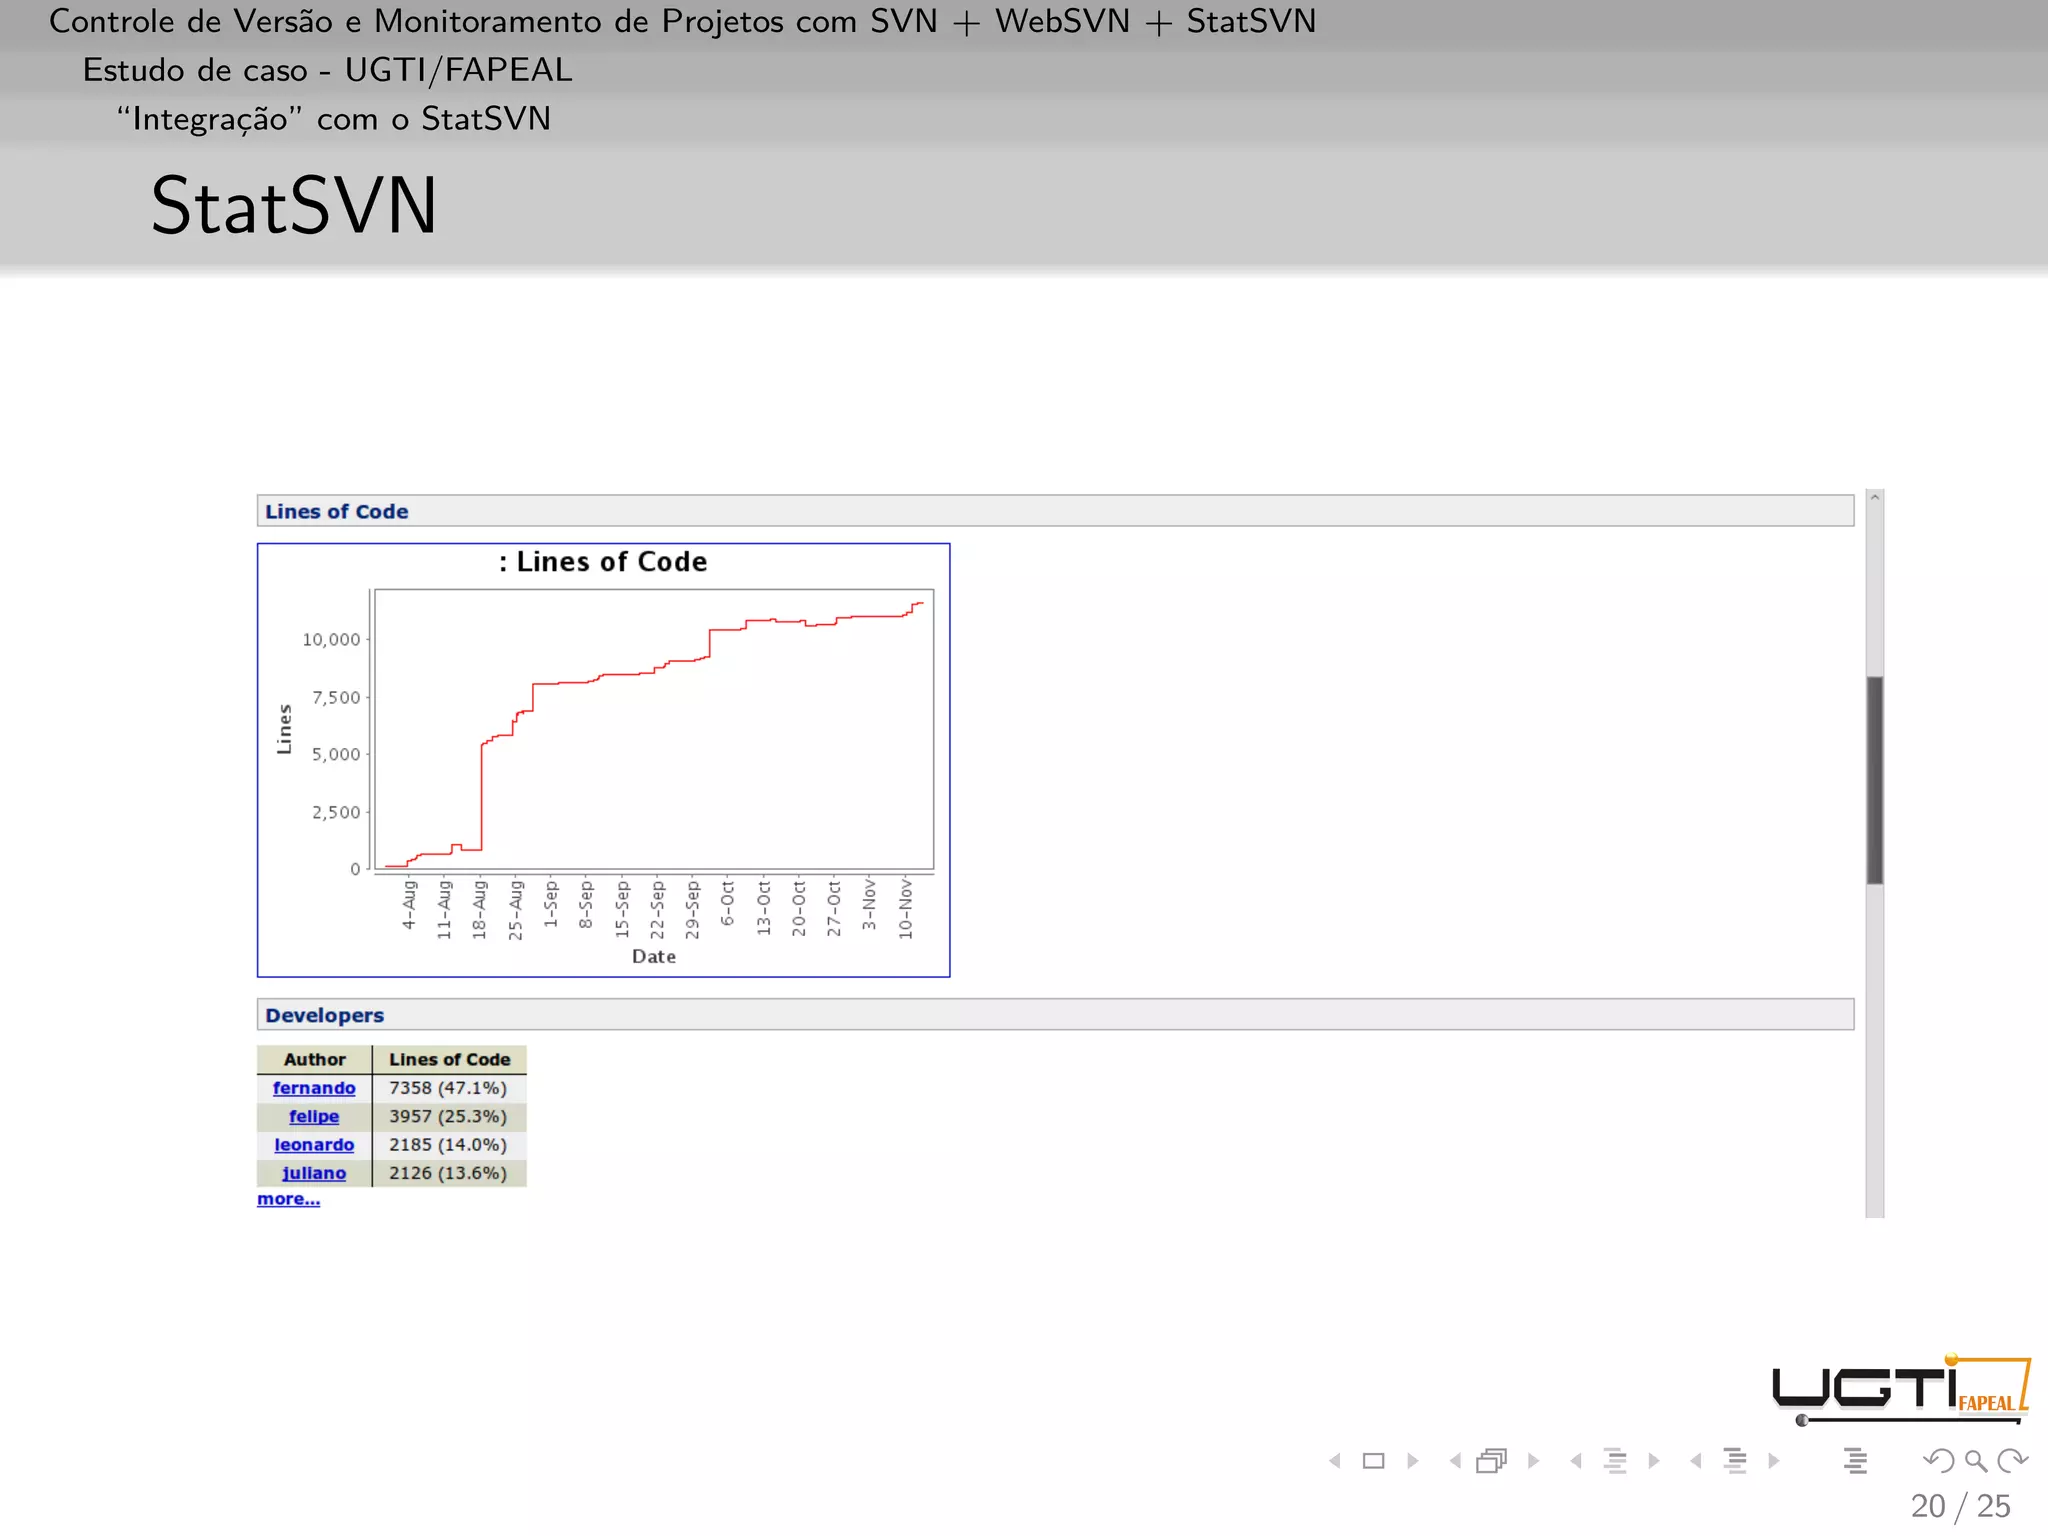Click the 10,000 y-axis label

[x=331, y=639]
